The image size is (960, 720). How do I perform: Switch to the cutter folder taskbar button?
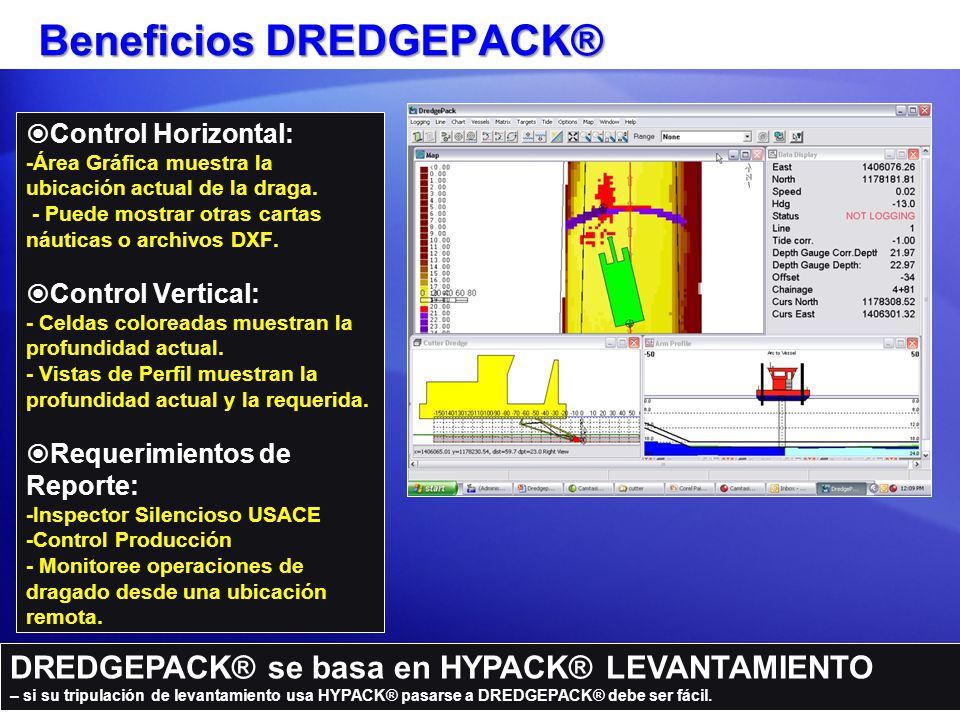tap(640, 488)
